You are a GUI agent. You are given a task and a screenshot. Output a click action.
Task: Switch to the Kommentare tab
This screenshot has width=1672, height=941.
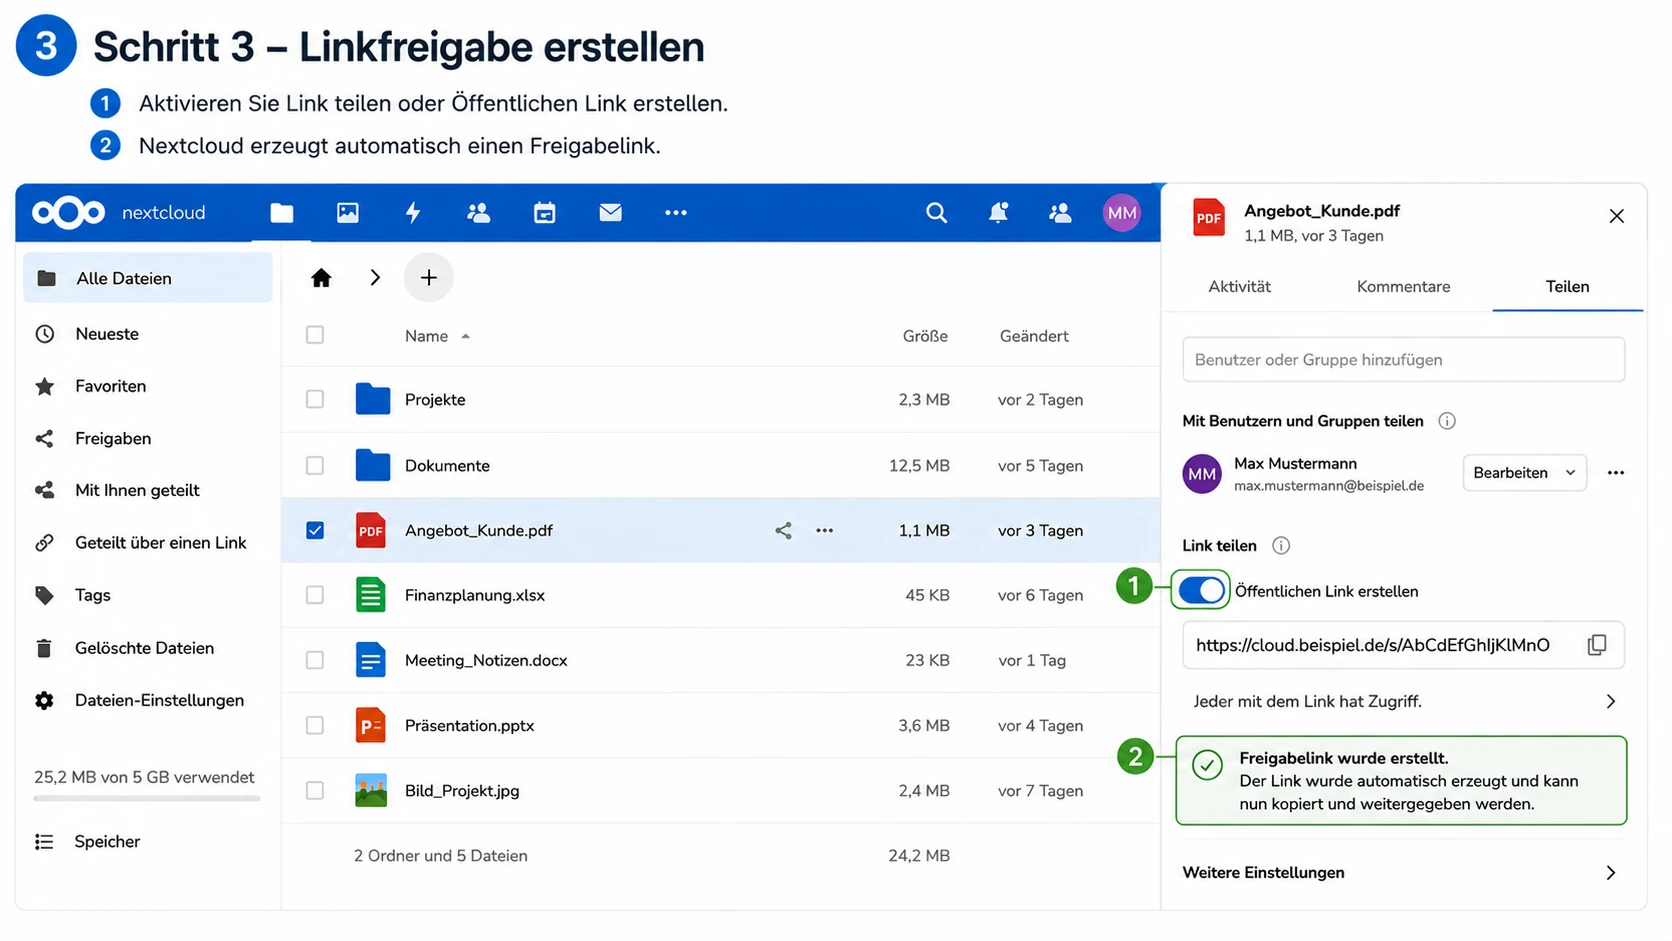(x=1403, y=286)
